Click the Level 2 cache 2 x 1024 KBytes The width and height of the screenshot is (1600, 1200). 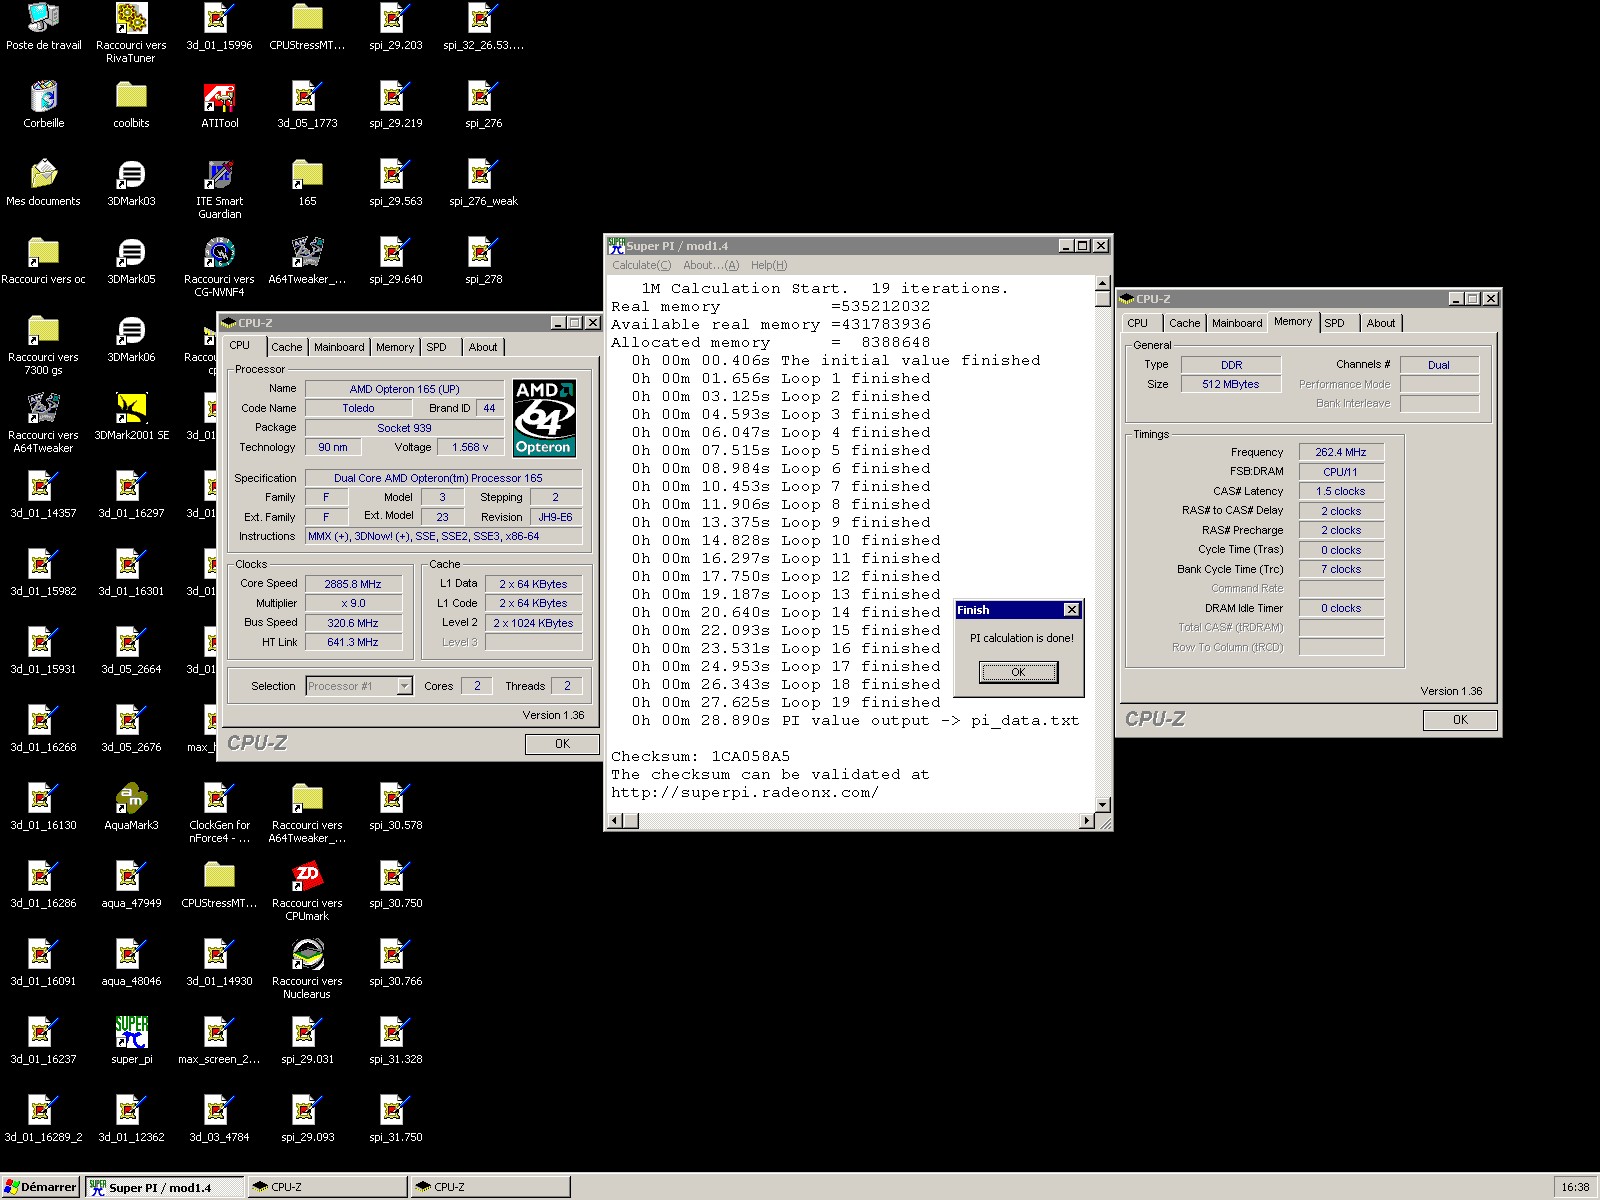[533, 622]
